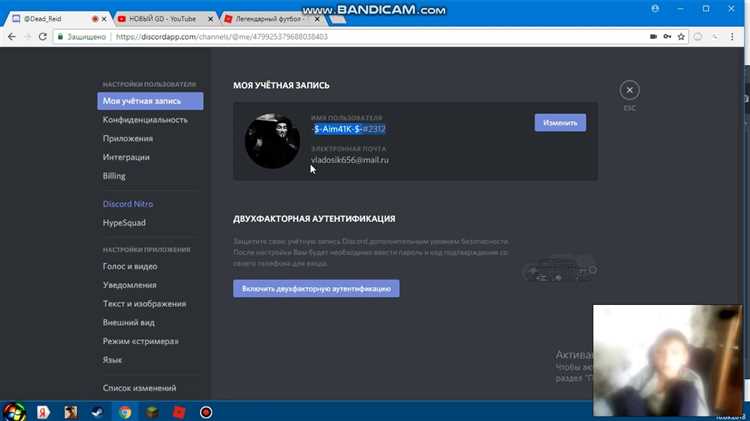Click the camera permission icon in address bar
Image resolution: width=750 pixels, height=421 pixels.
click(x=653, y=37)
